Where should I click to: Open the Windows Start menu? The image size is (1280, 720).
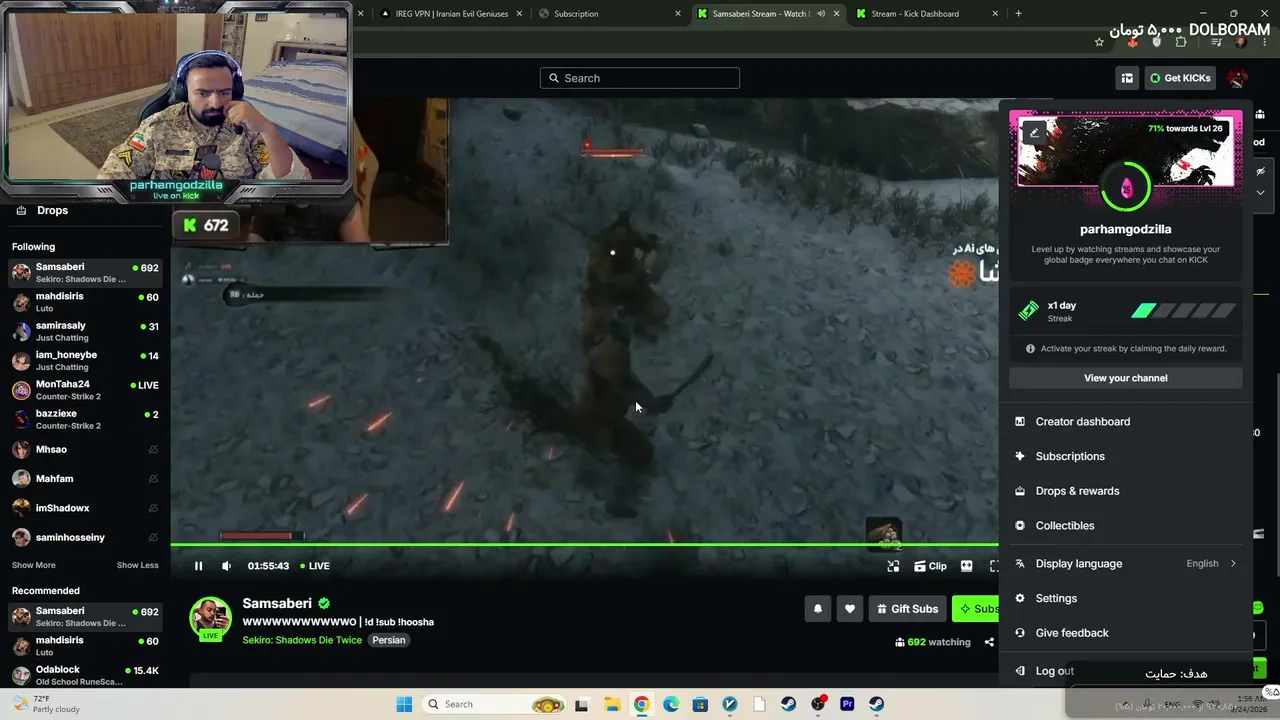pos(404,704)
